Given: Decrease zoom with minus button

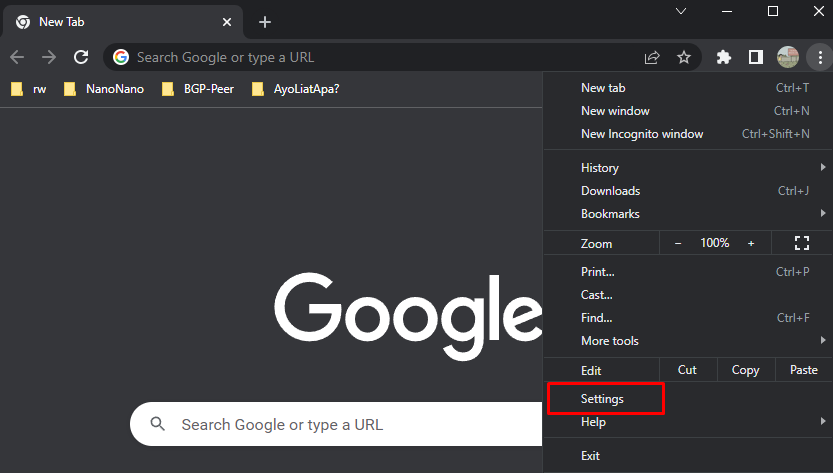Looking at the screenshot, I should tap(678, 243).
